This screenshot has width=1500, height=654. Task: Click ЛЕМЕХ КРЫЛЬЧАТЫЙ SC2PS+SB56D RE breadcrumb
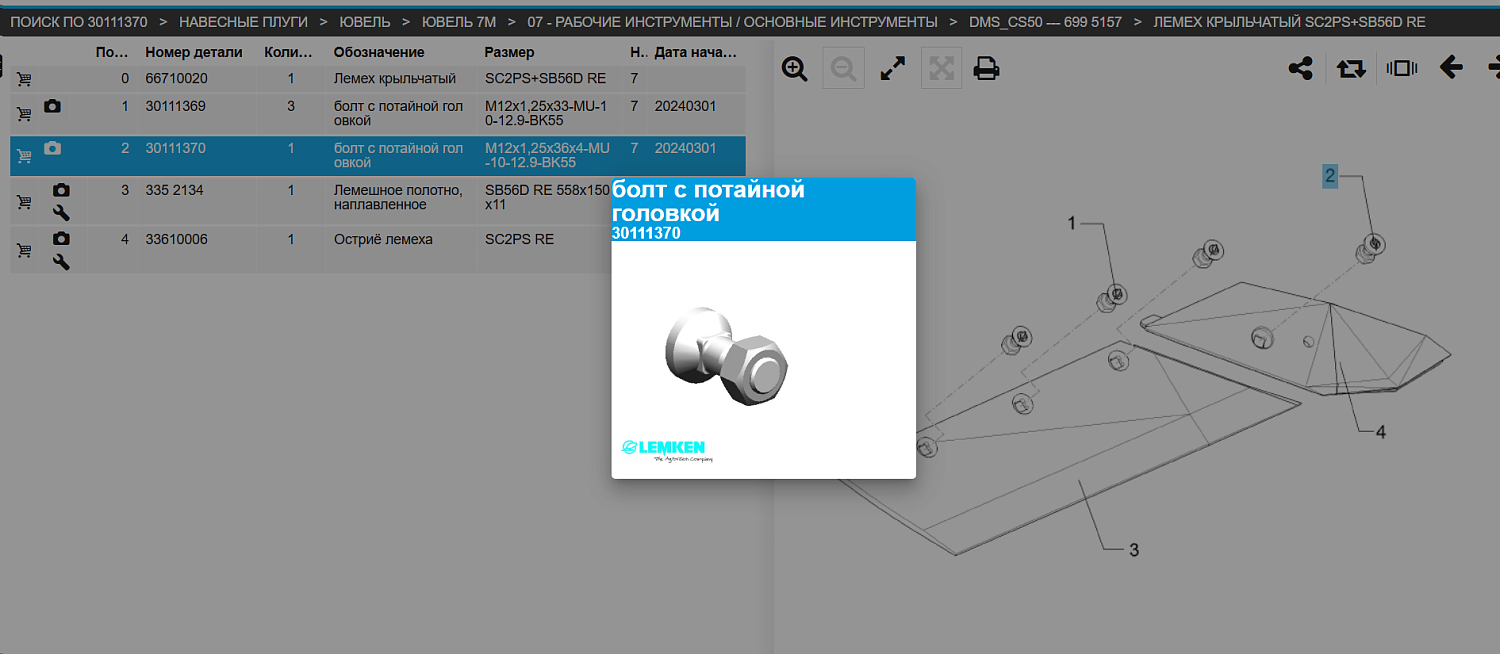click(x=1289, y=22)
